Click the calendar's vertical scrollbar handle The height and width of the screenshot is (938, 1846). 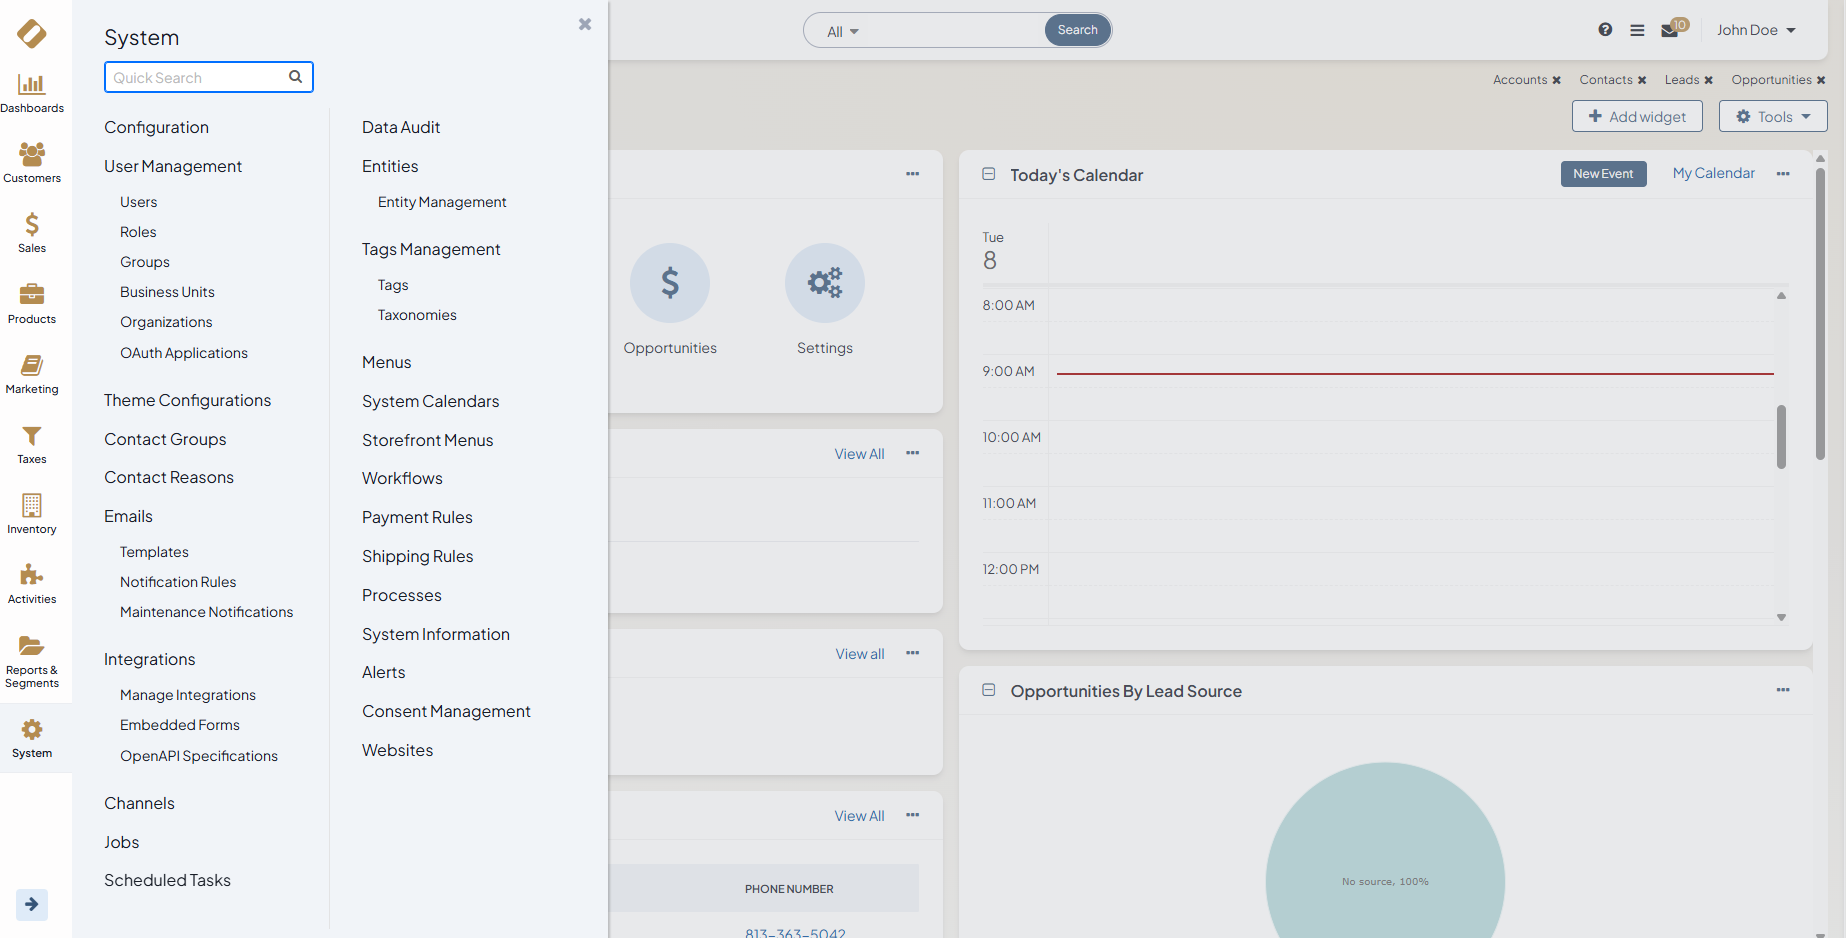[1781, 436]
